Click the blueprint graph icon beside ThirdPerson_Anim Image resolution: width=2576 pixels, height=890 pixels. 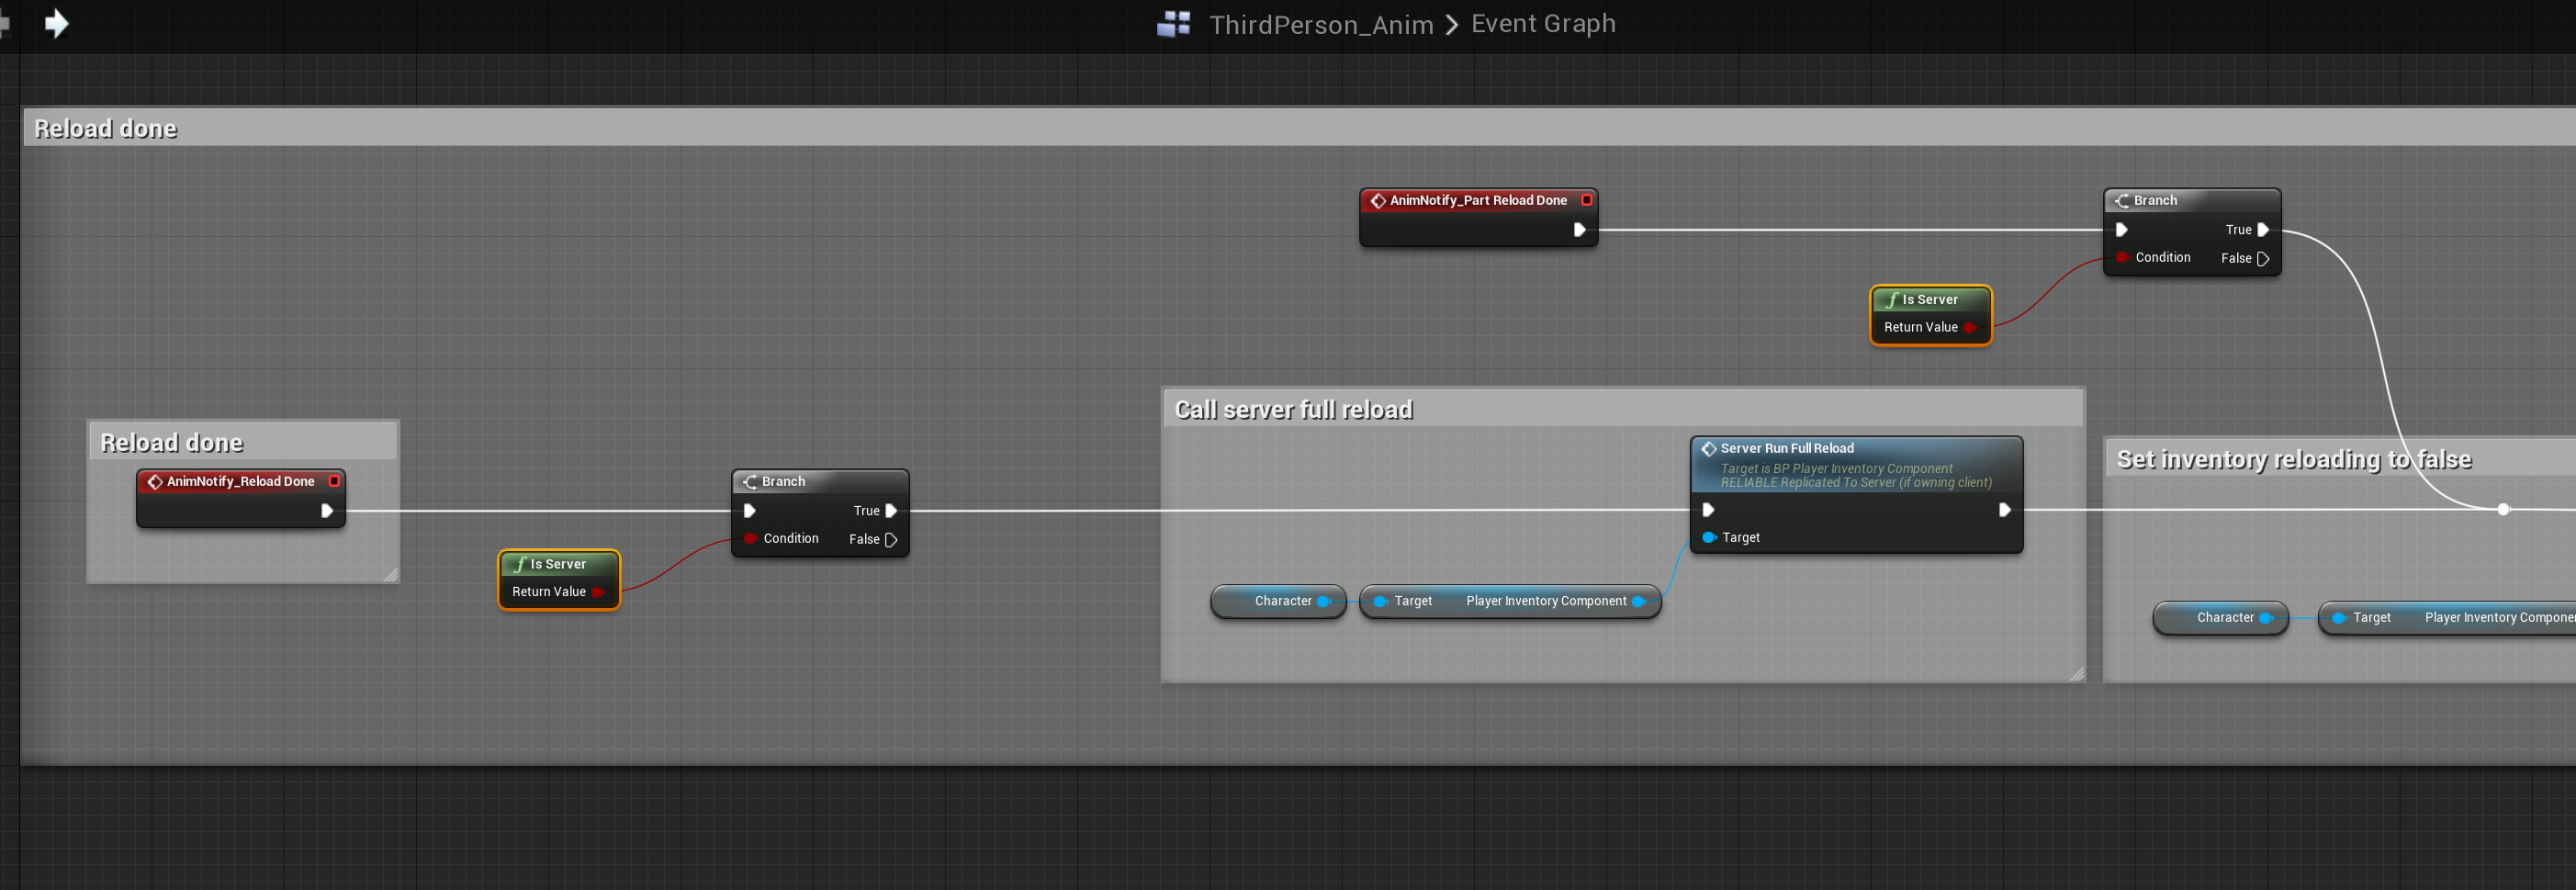1173,24
